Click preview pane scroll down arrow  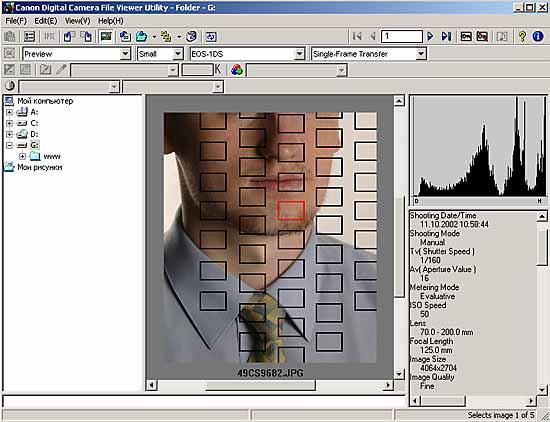[x=399, y=374]
